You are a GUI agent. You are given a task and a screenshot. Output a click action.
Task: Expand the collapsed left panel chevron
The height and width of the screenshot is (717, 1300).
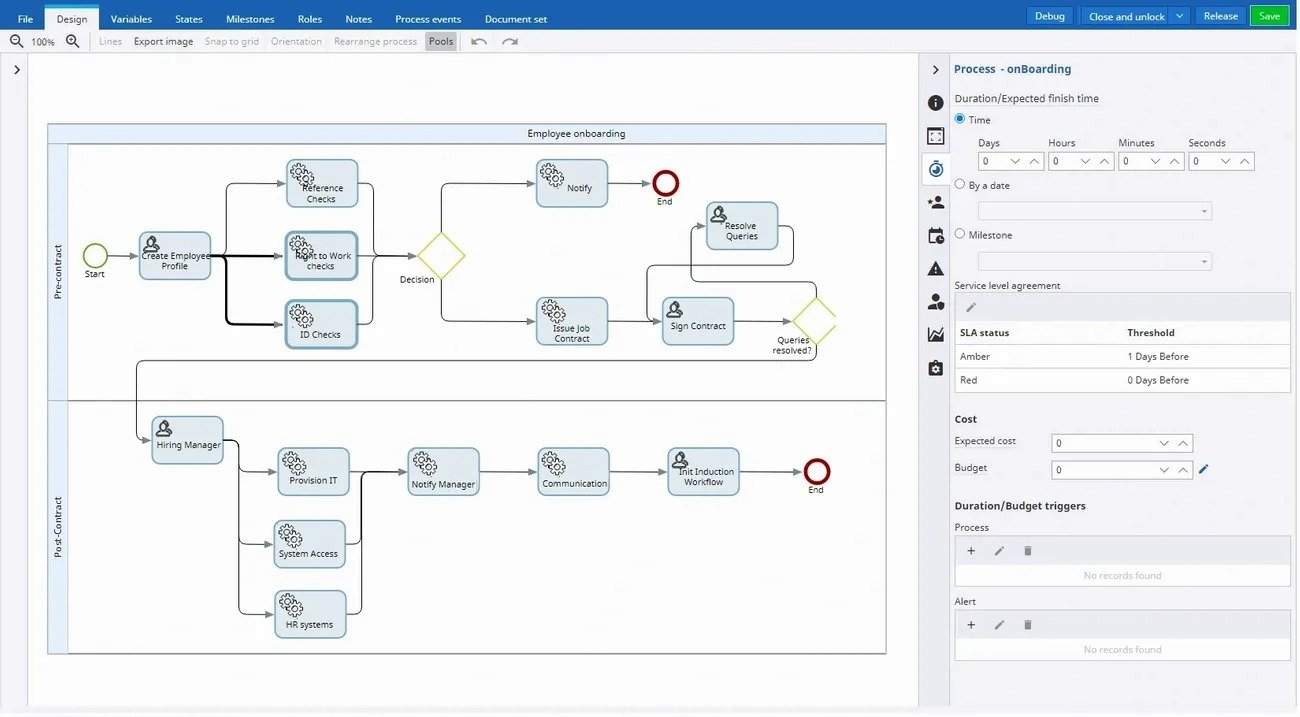tap(17, 70)
